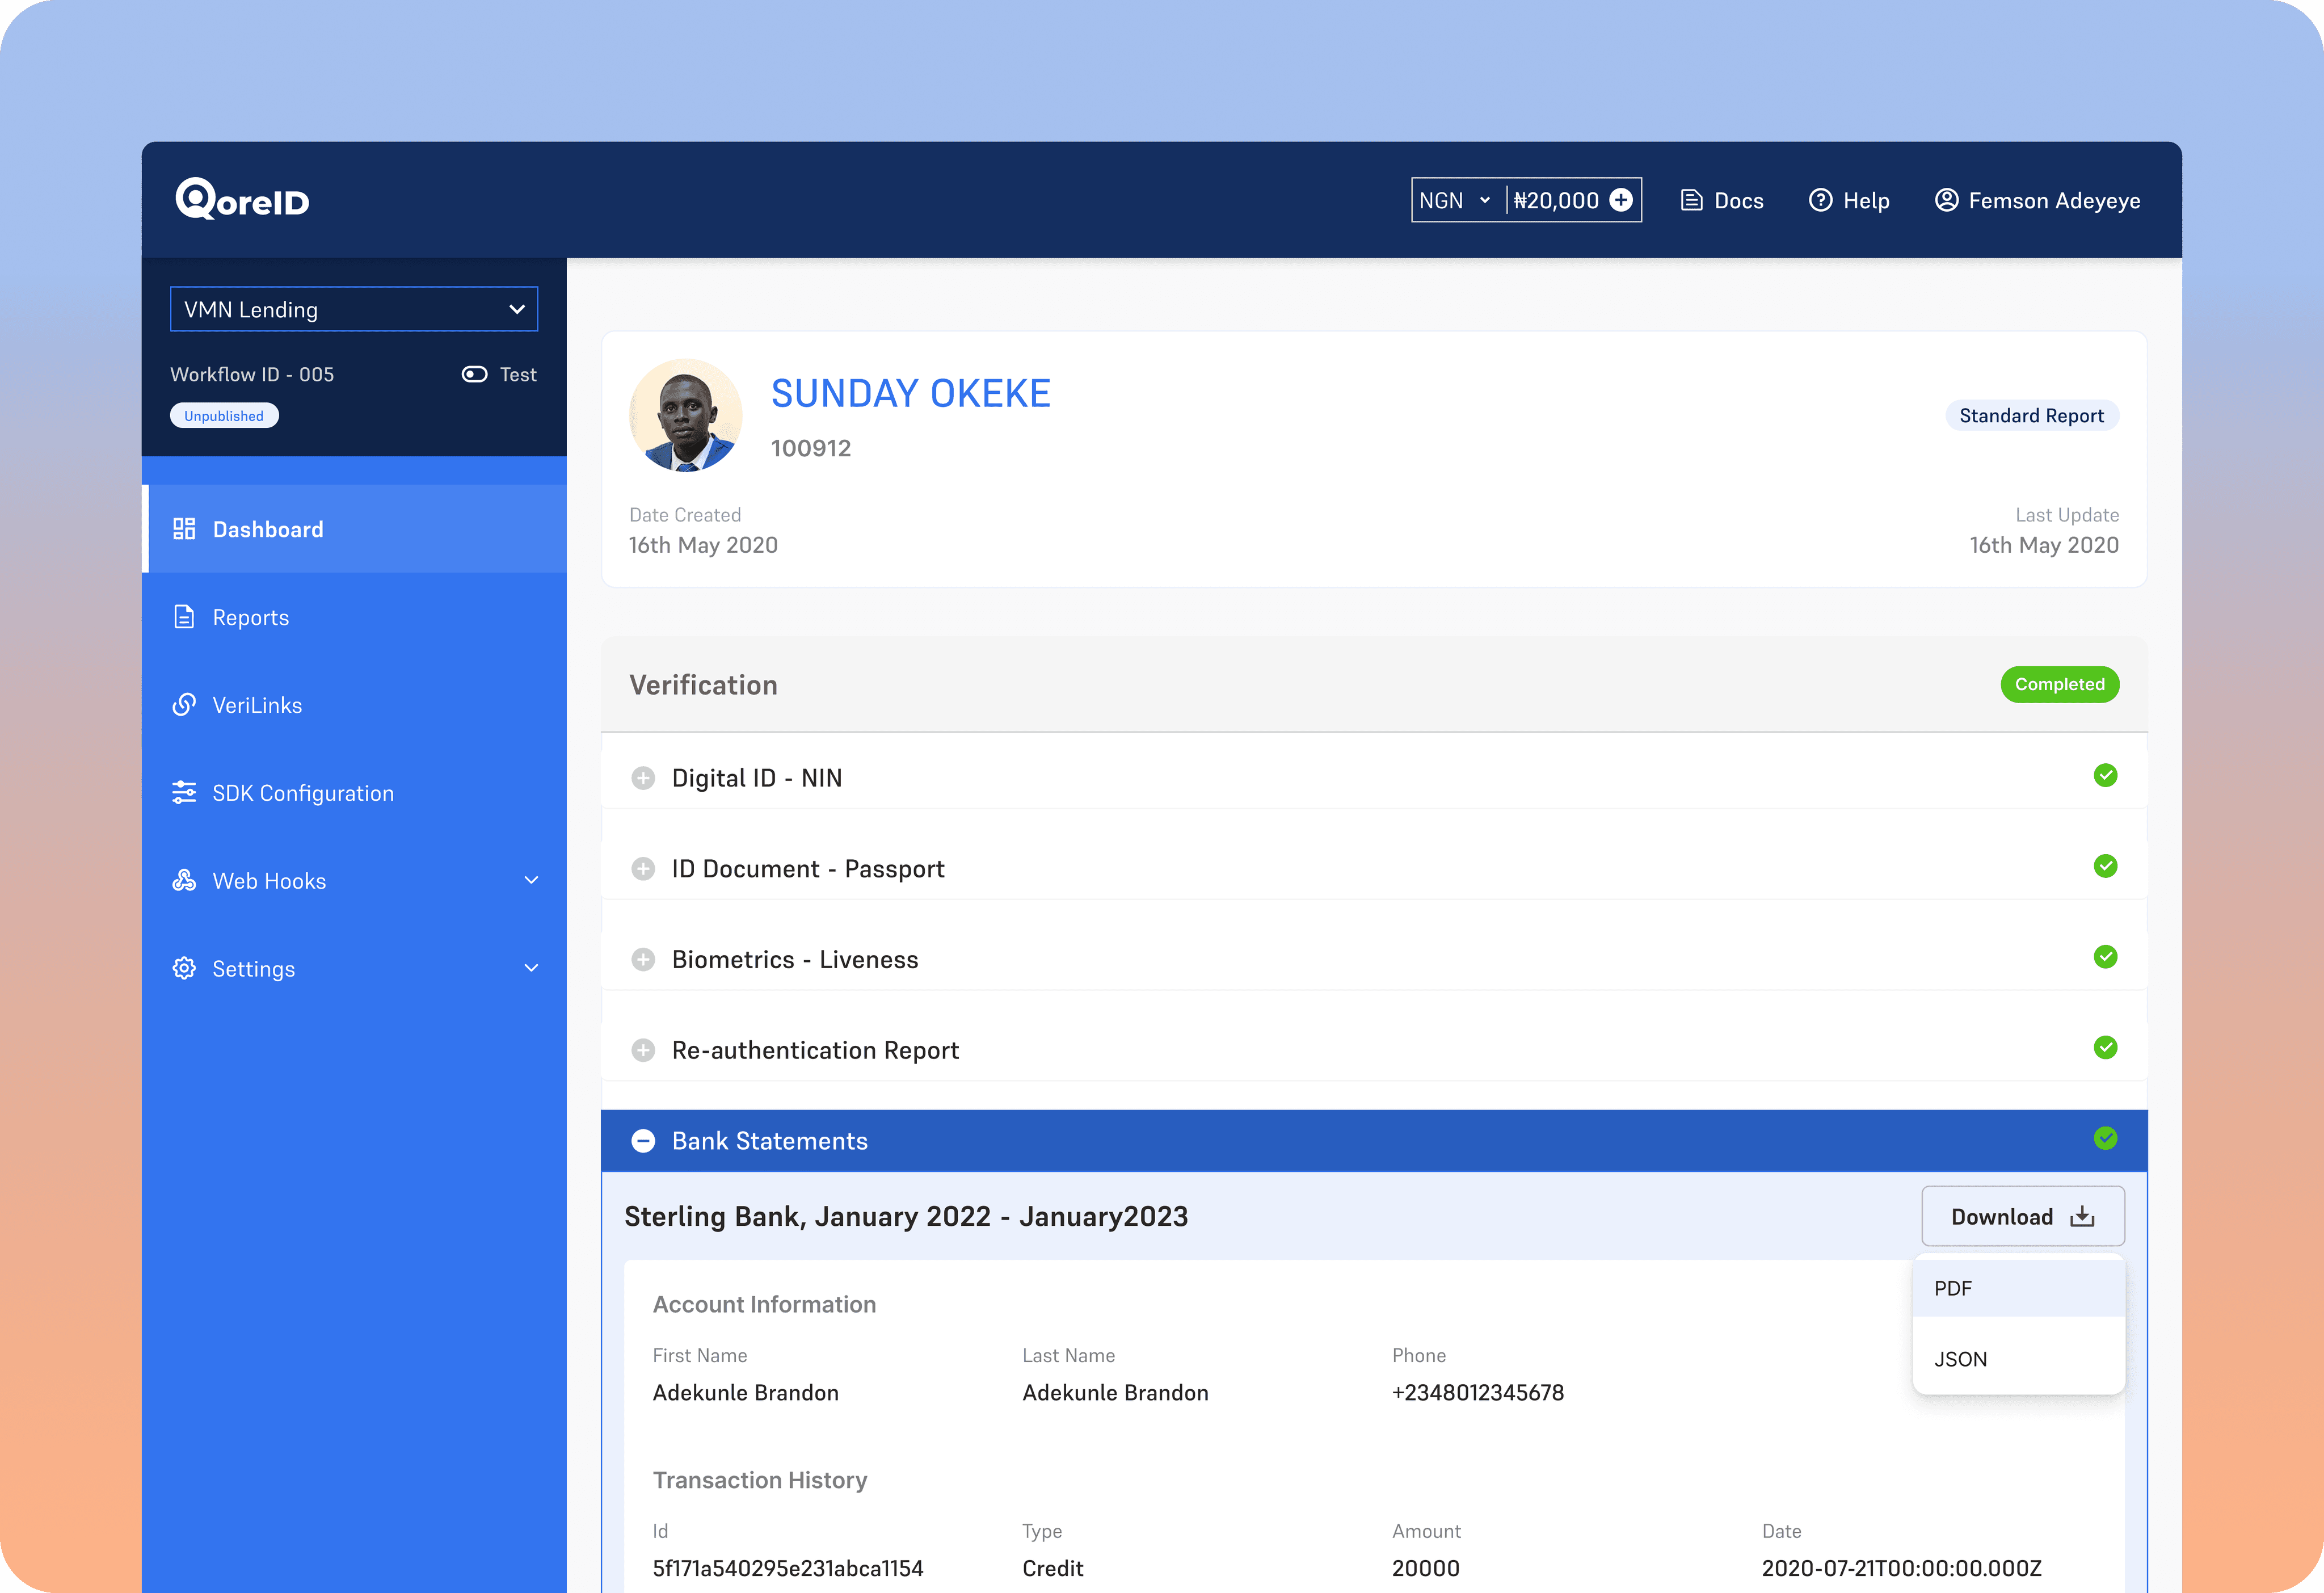Expand the Web Hooks submenu
The image size is (2324, 1593).
[531, 881]
